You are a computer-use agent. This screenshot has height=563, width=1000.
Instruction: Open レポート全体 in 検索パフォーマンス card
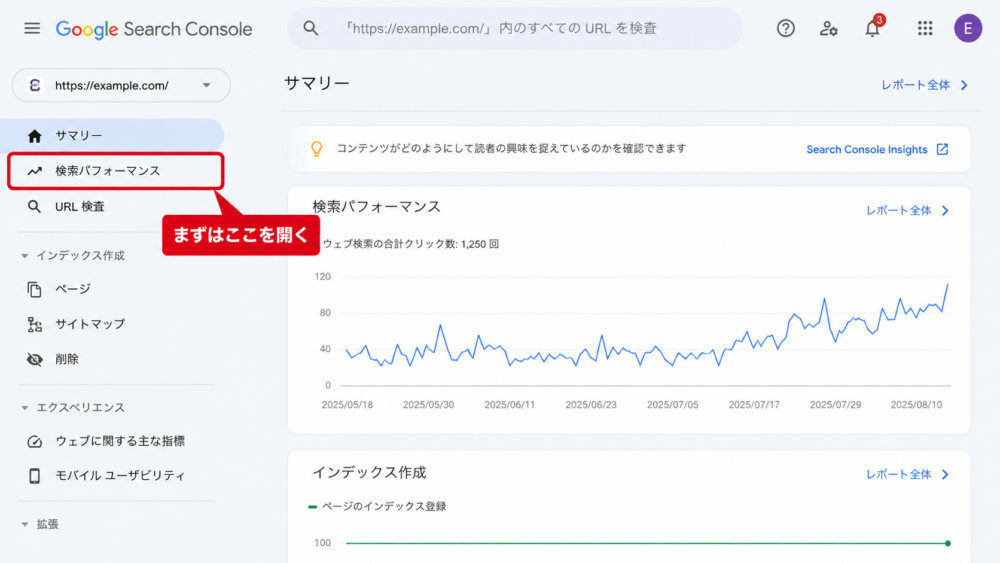point(899,210)
